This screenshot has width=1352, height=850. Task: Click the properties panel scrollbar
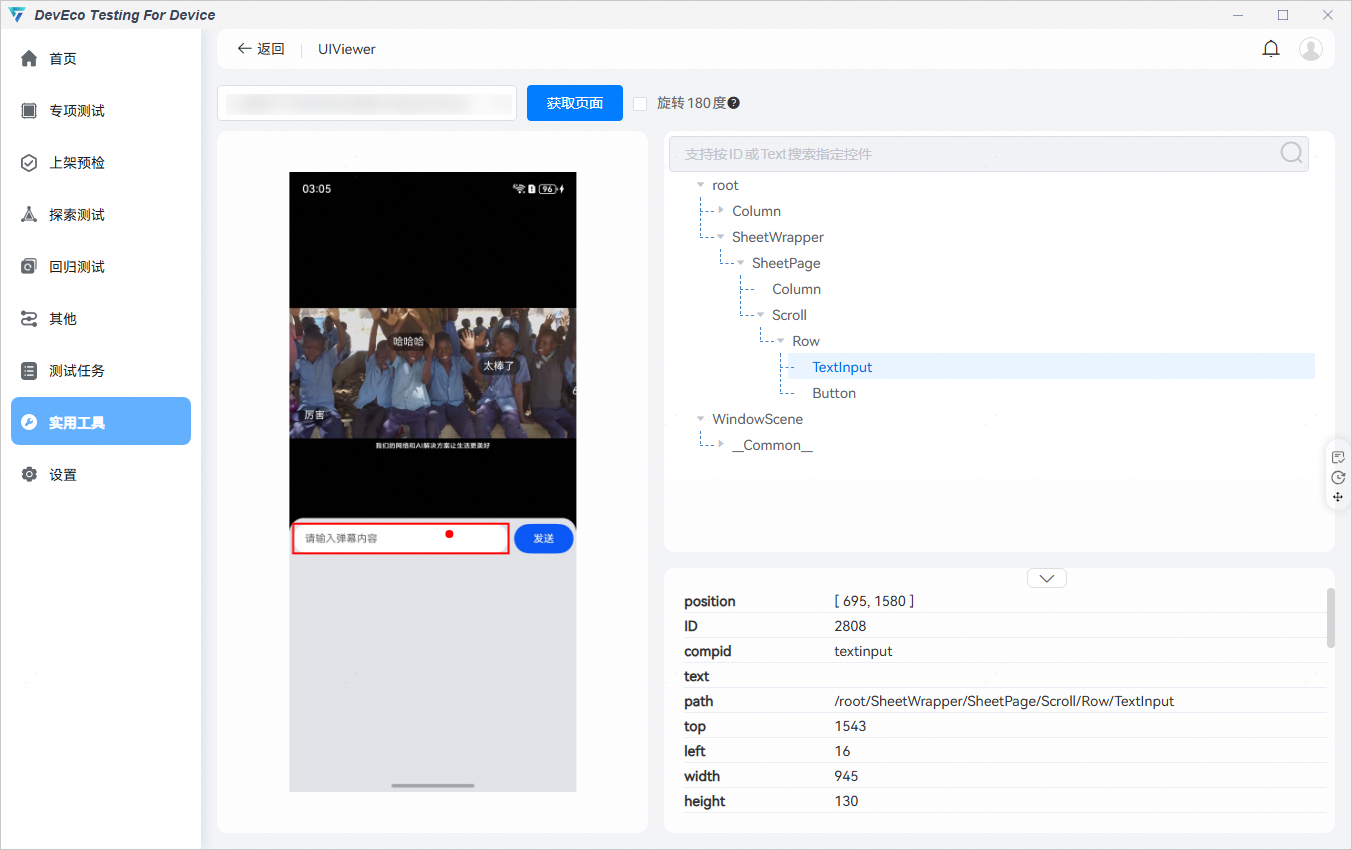click(x=1330, y=618)
